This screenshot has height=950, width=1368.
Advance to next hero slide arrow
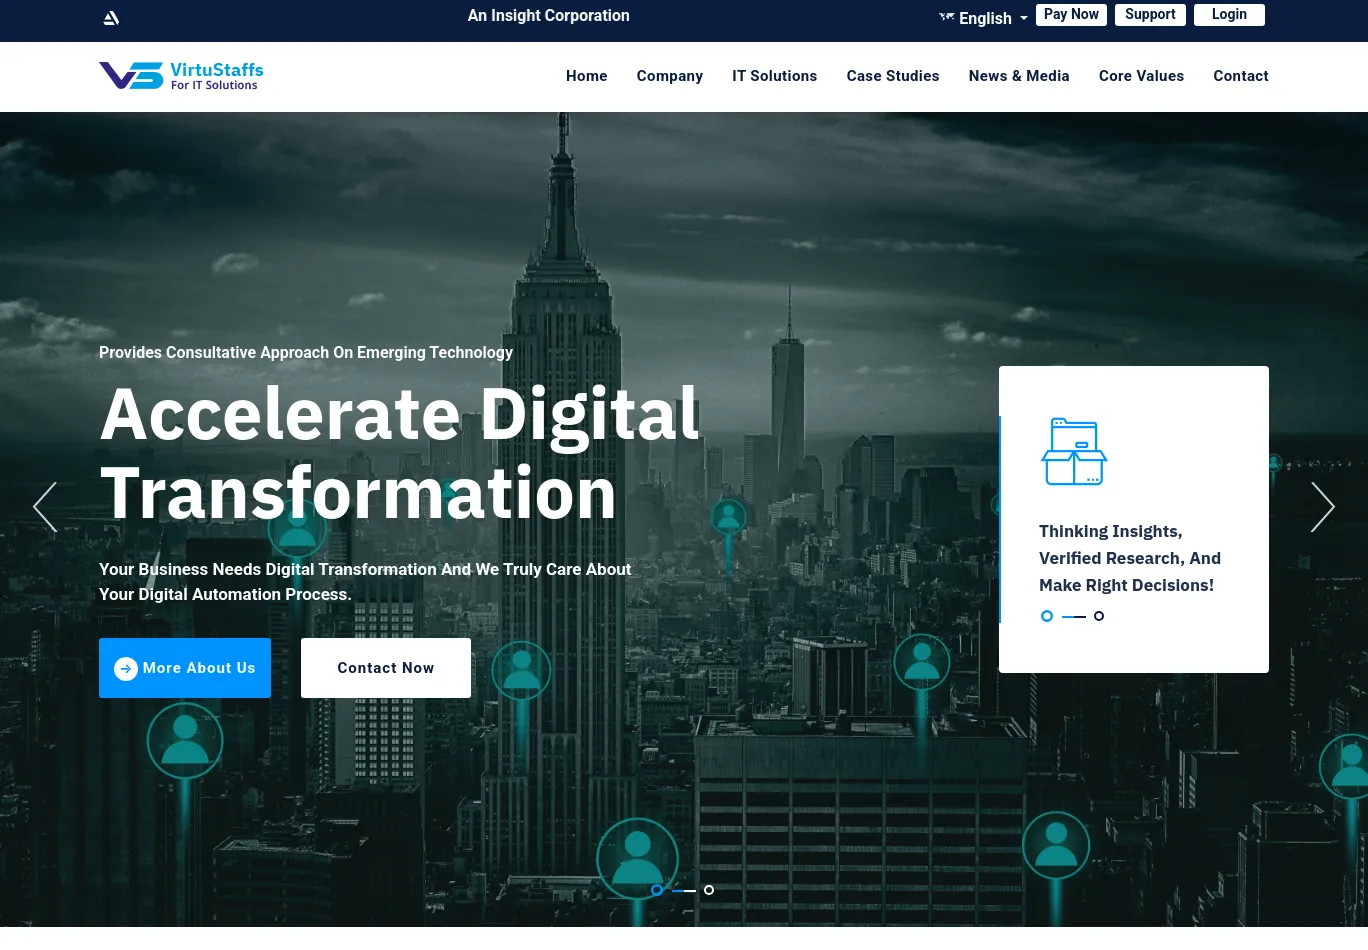(x=1322, y=507)
